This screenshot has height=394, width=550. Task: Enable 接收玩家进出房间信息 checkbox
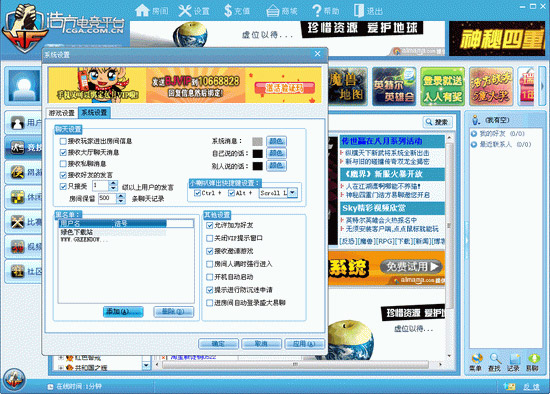(x=63, y=141)
